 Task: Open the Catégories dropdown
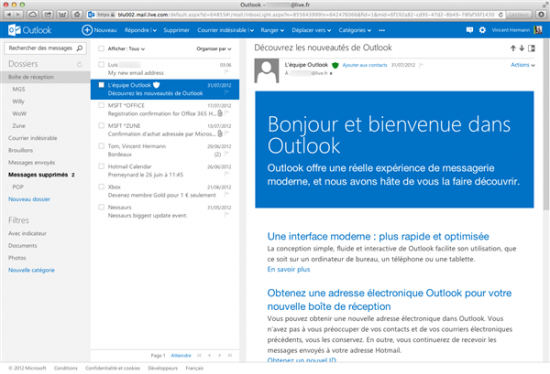click(x=355, y=30)
